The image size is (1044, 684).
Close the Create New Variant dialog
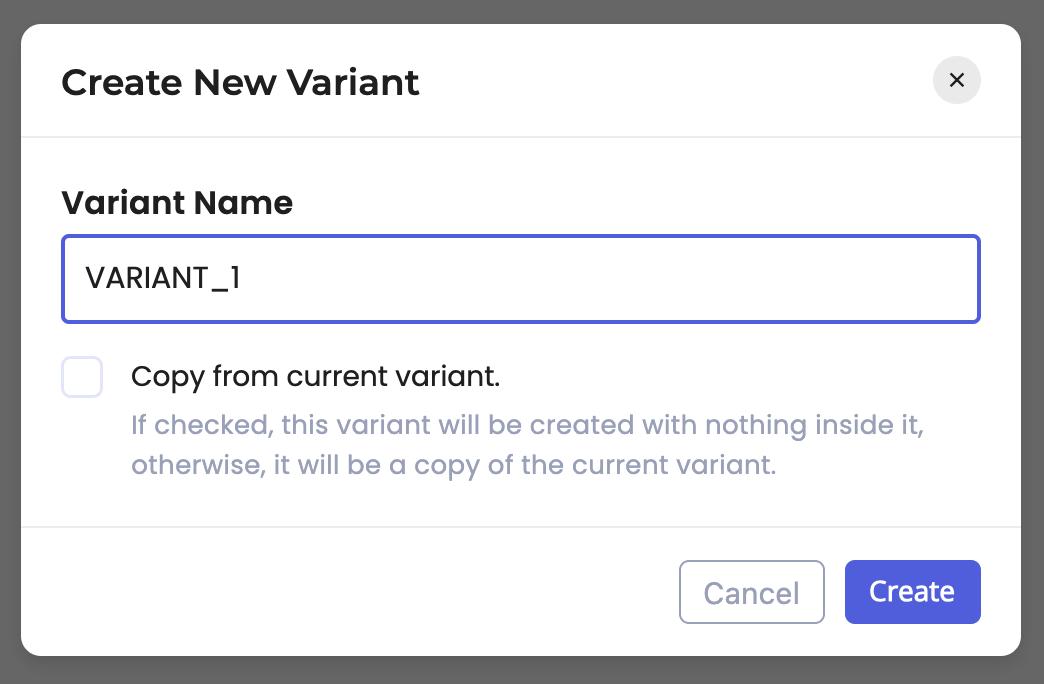coord(956,80)
